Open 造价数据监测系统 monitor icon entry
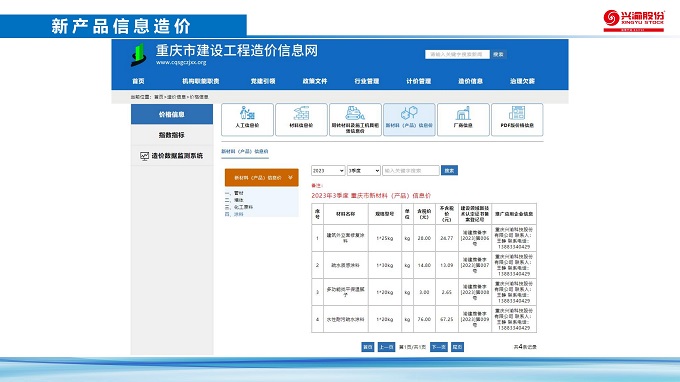The image size is (680, 382). (x=172, y=156)
